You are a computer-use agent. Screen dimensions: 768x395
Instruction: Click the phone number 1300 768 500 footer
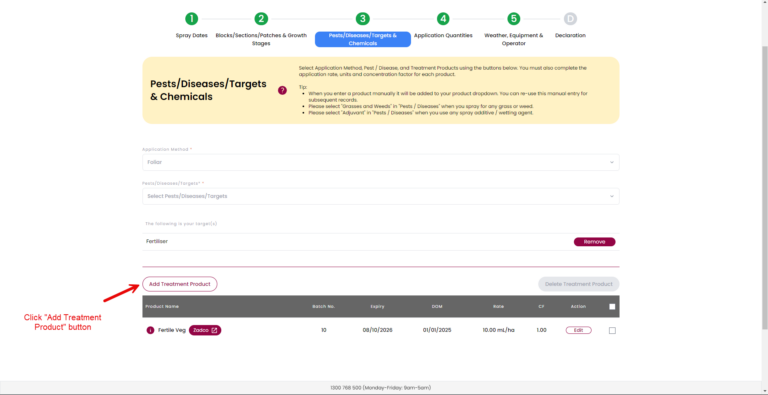pyautogui.click(x=347, y=388)
